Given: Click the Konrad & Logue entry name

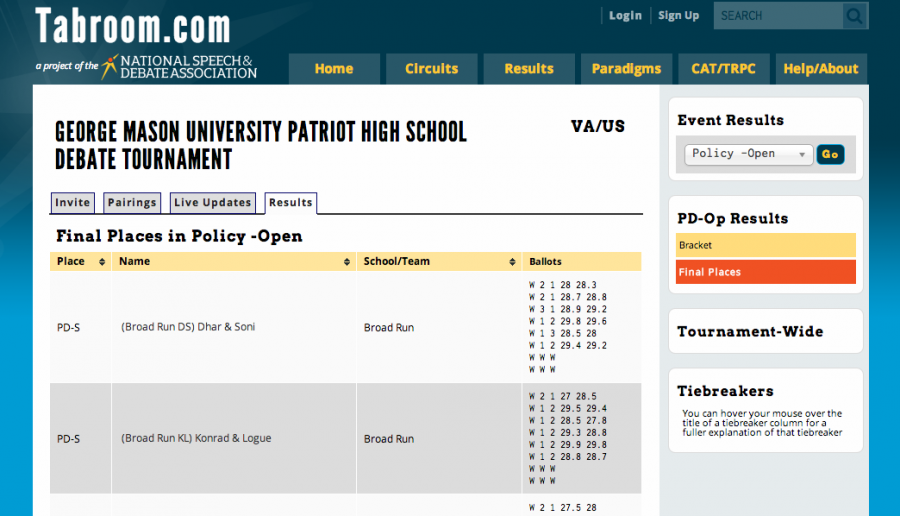Looking at the screenshot, I should click(x=196, y=438).
